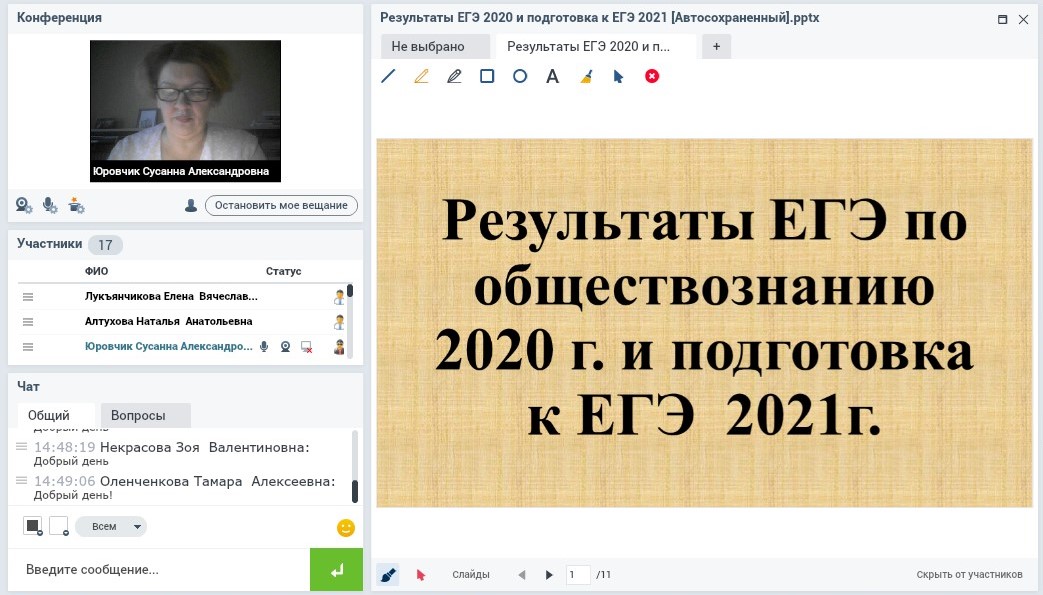
Task: Open menu for Некрасова Зоя chat message
Action: (21, 447)
